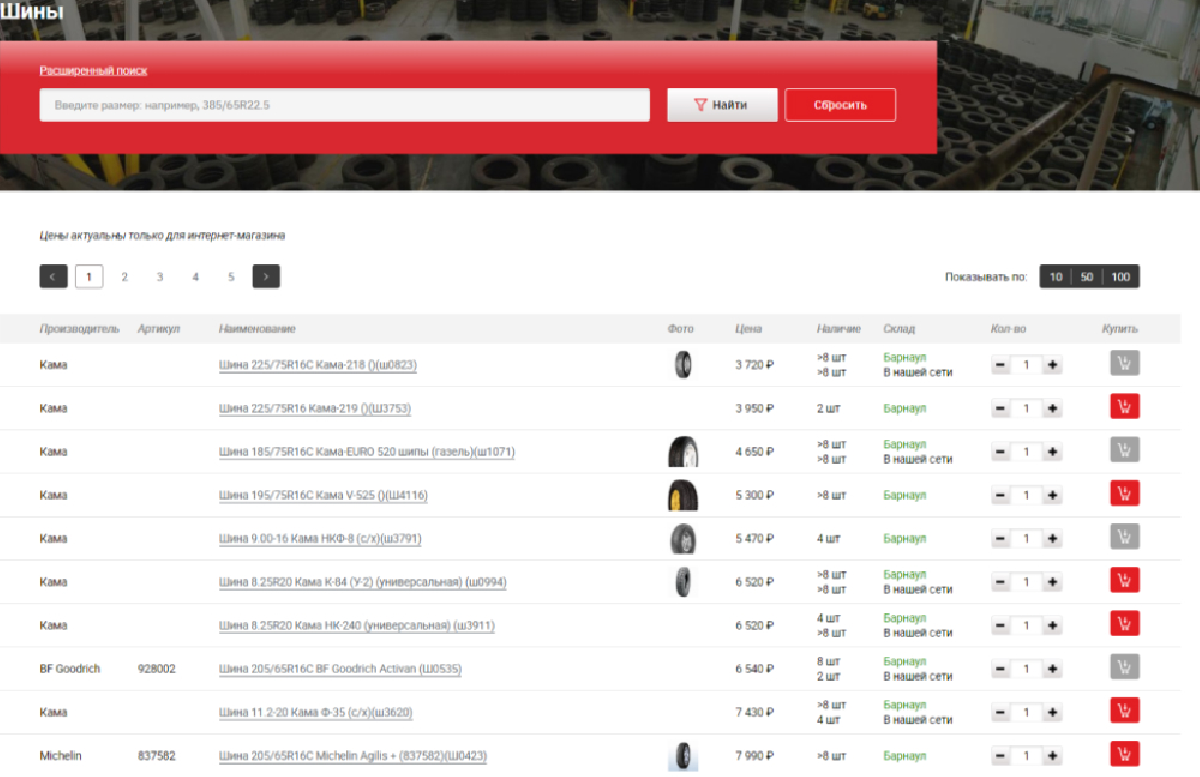Screen dimensions: 1200x777
Task: Increase quantity for Кама НКФ-8 tire
Action: pos(1052,538)
